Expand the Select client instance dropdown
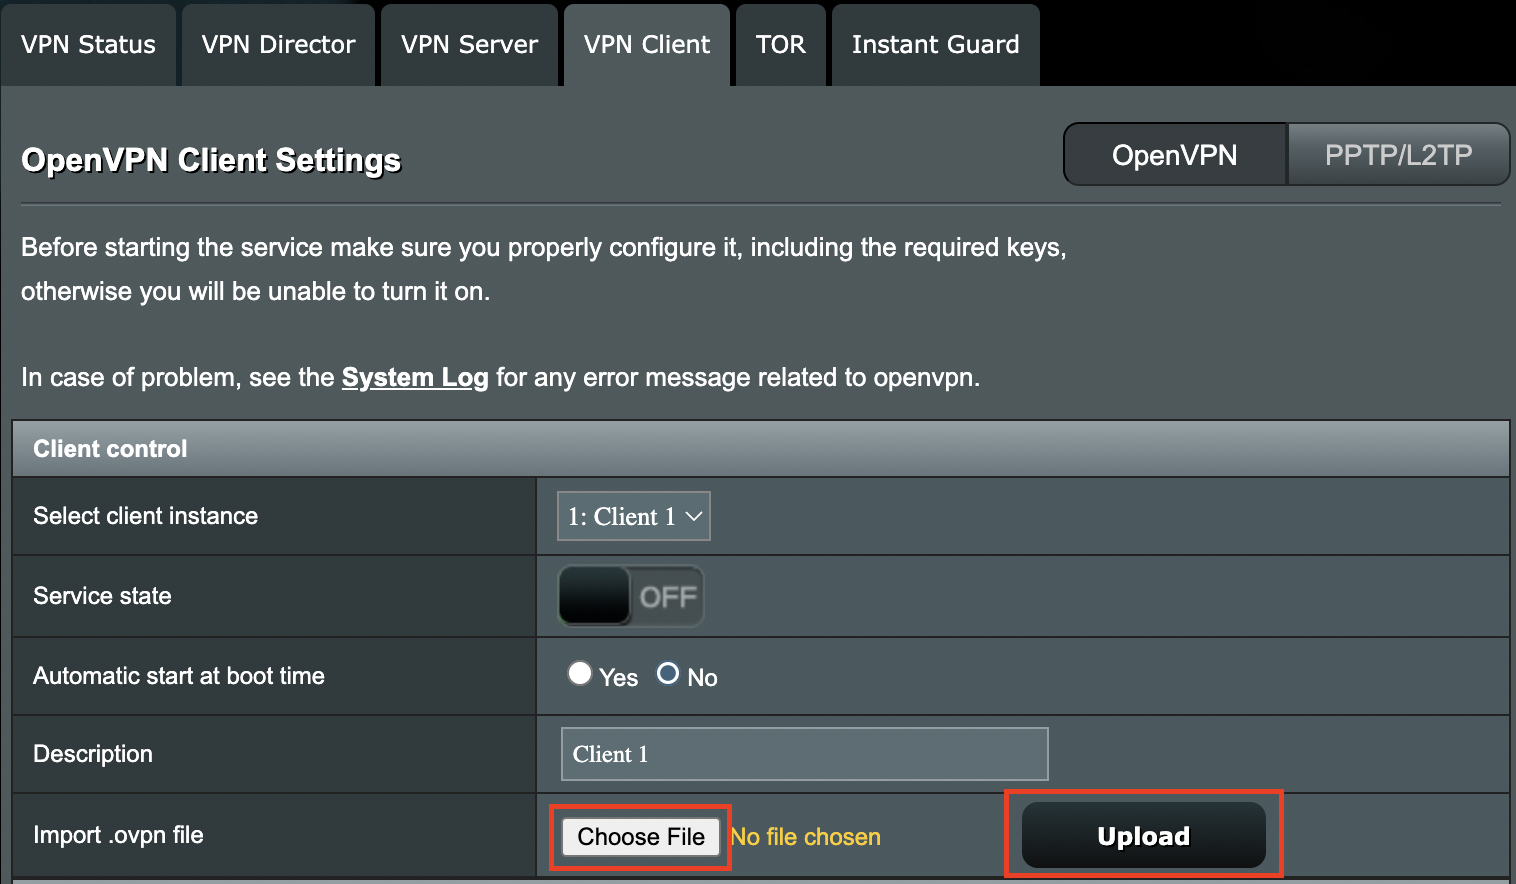This screenshot has width=1516, height=884. click(x=634, y=516)
